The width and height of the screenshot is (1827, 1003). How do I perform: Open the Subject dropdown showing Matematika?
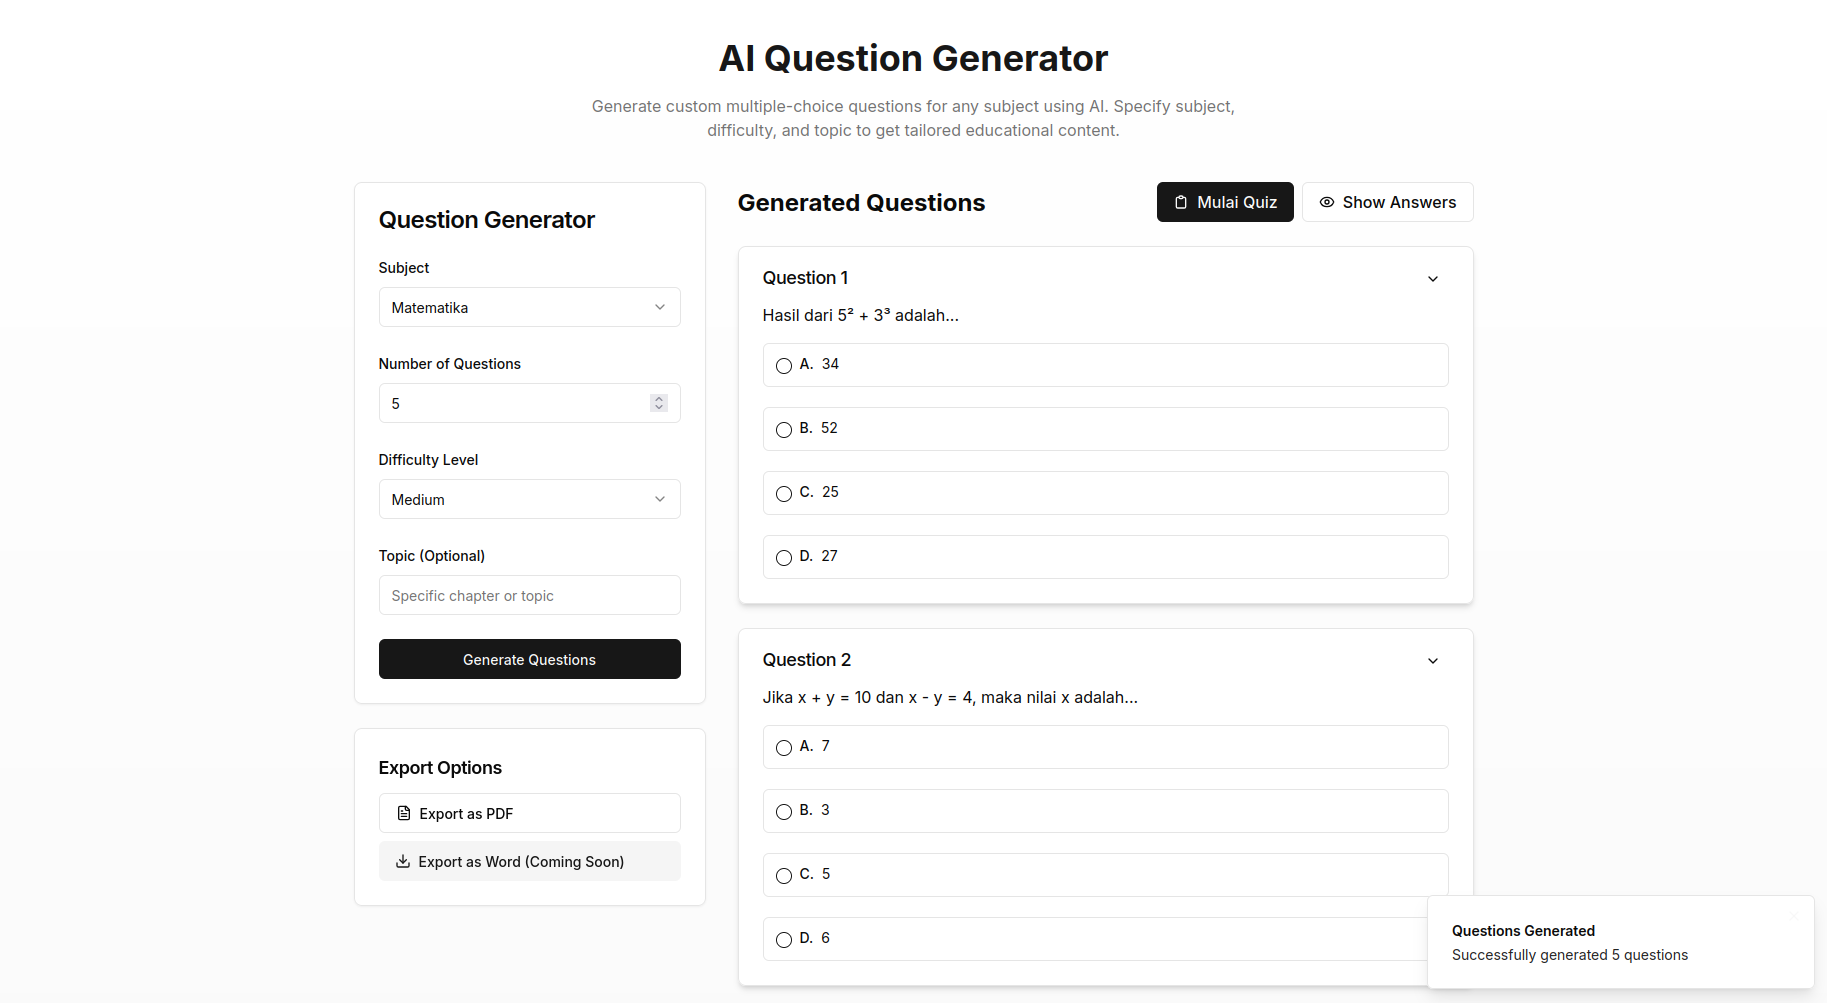tap(529, 307)
